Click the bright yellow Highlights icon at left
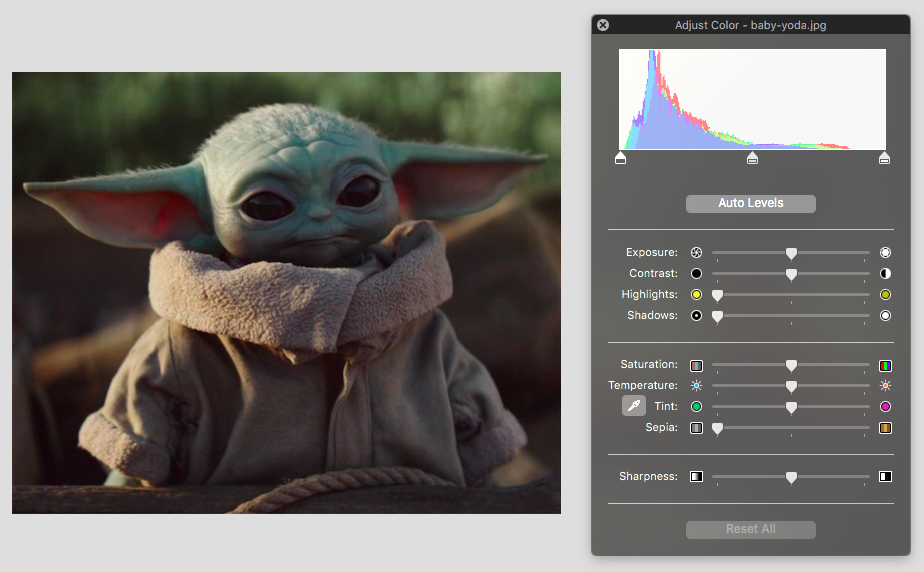 [697, 295]
